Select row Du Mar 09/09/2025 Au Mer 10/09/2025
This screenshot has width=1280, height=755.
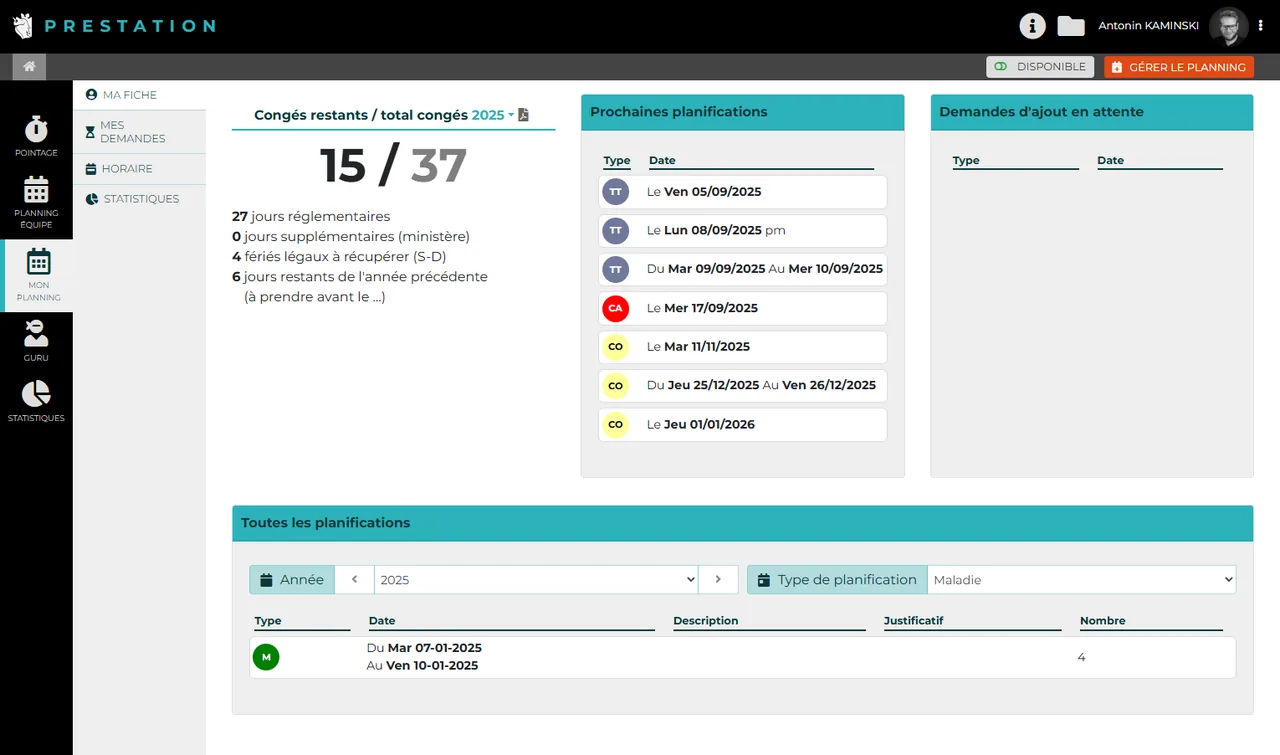click(x=742, y=269)
